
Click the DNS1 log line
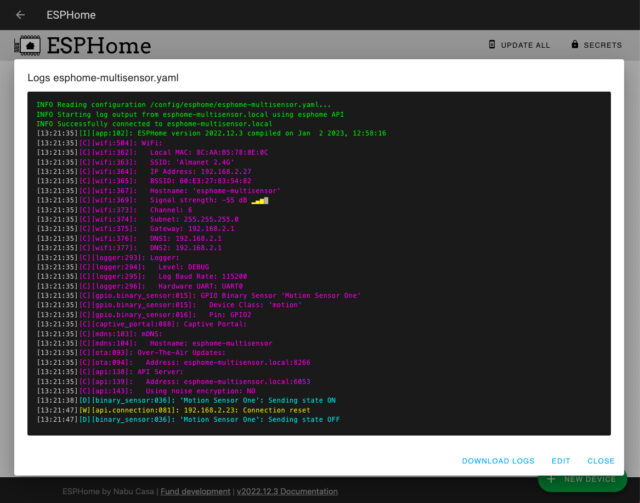point(129,238)
